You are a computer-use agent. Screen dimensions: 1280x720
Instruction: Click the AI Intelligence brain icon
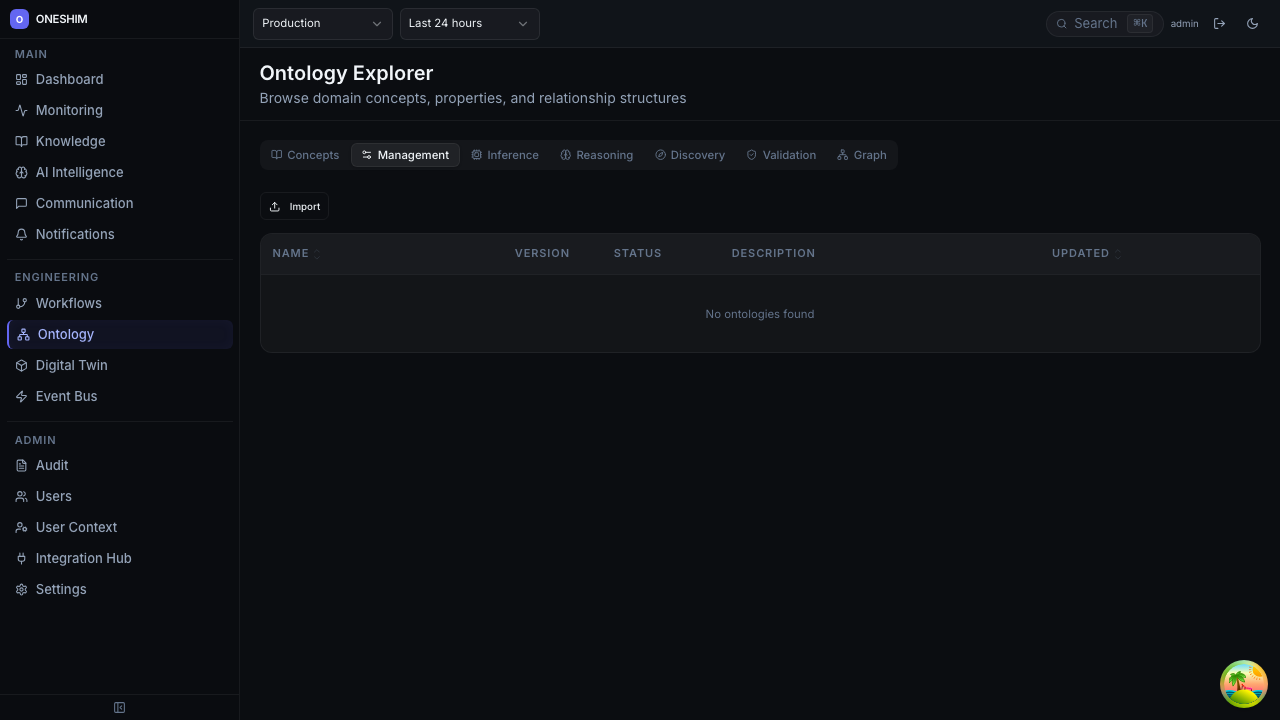click(x=21, y=172)
